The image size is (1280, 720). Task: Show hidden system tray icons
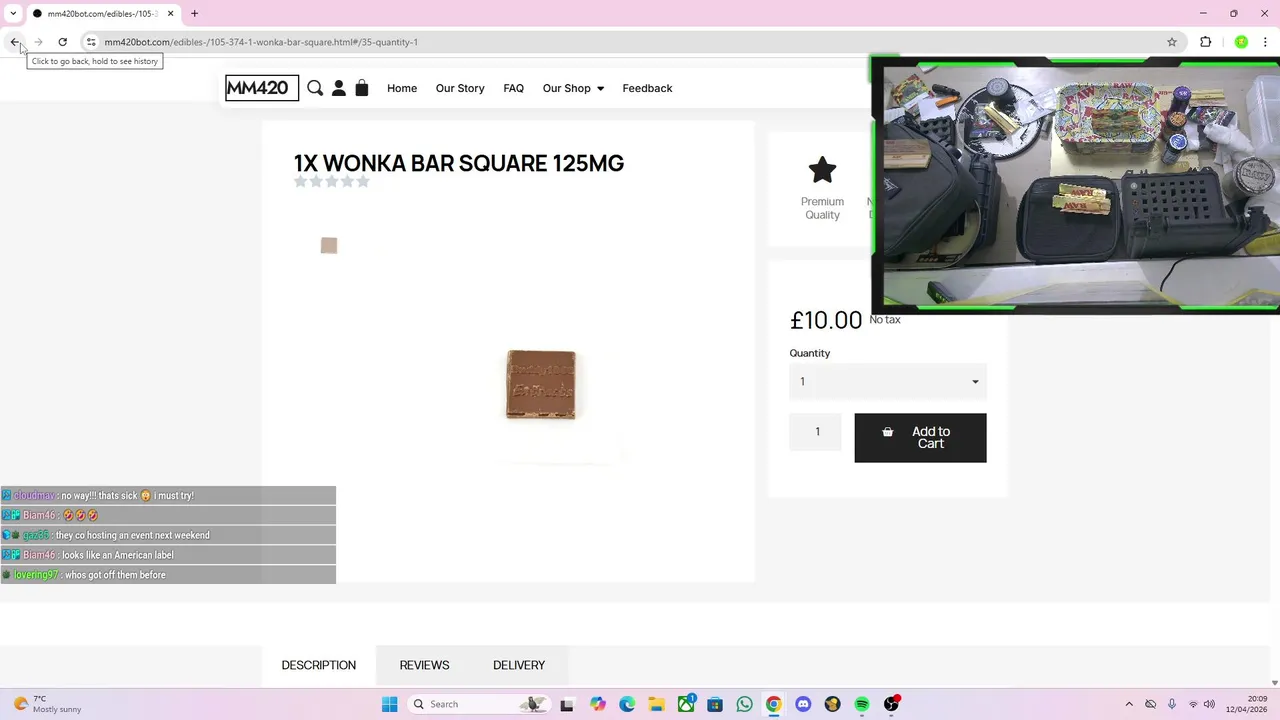(x=1129, y=704)
